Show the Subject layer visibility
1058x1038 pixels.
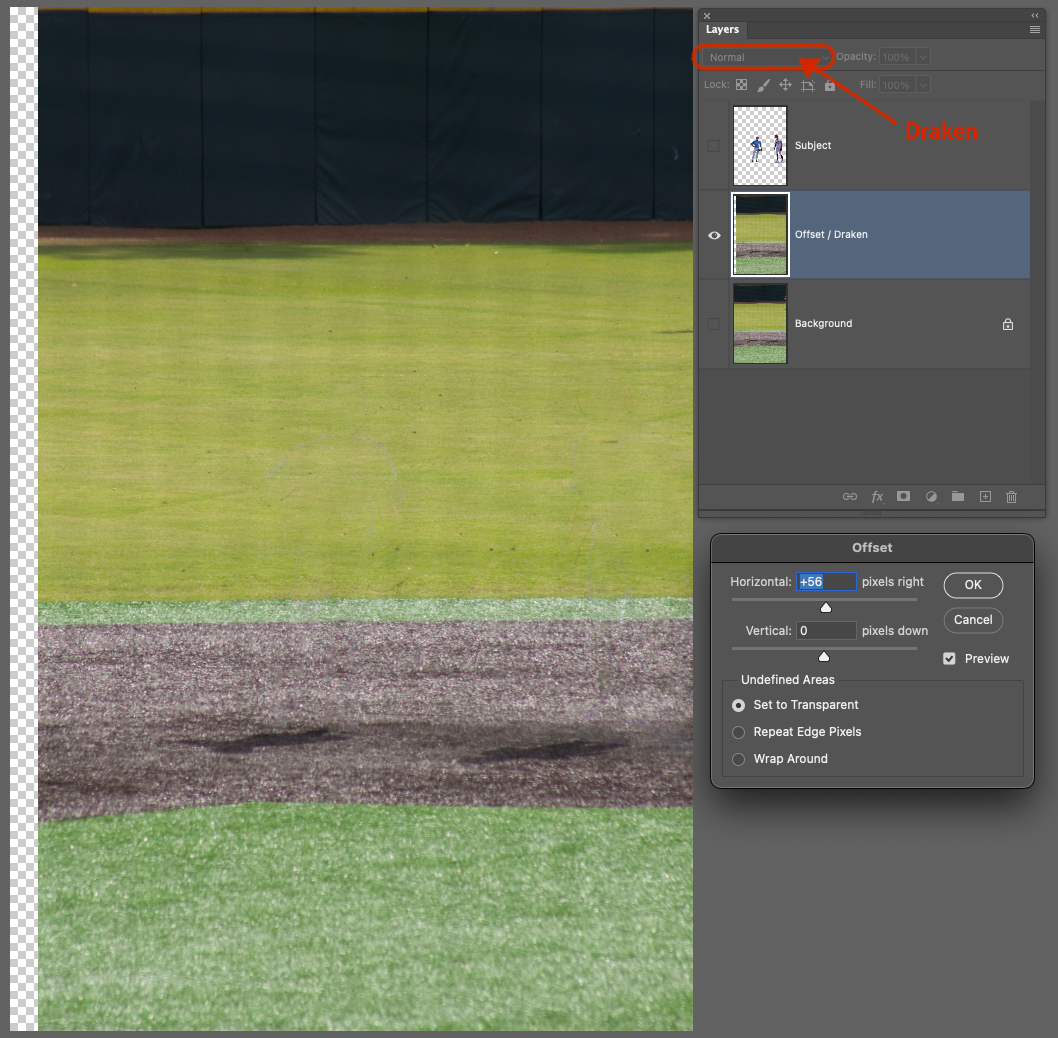coord(713,145)
